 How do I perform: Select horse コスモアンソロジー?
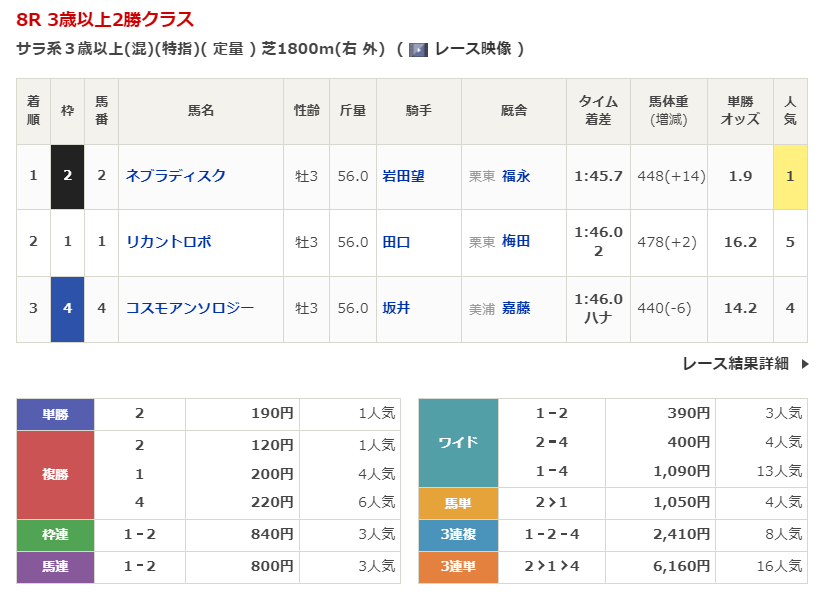pyautogui.click(x=189, y=308)
